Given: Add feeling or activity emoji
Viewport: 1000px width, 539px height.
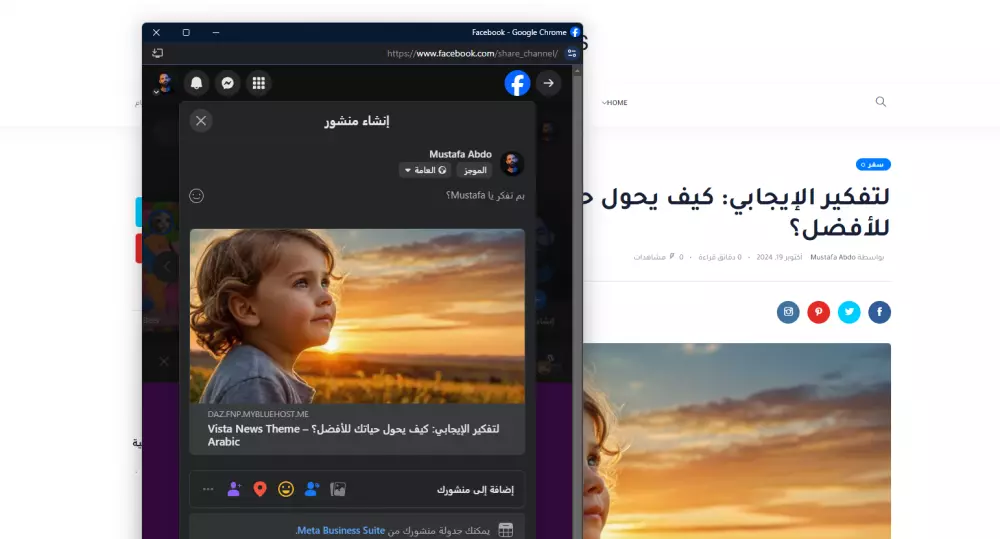Looking at the screenshot, I should point(286,489).
